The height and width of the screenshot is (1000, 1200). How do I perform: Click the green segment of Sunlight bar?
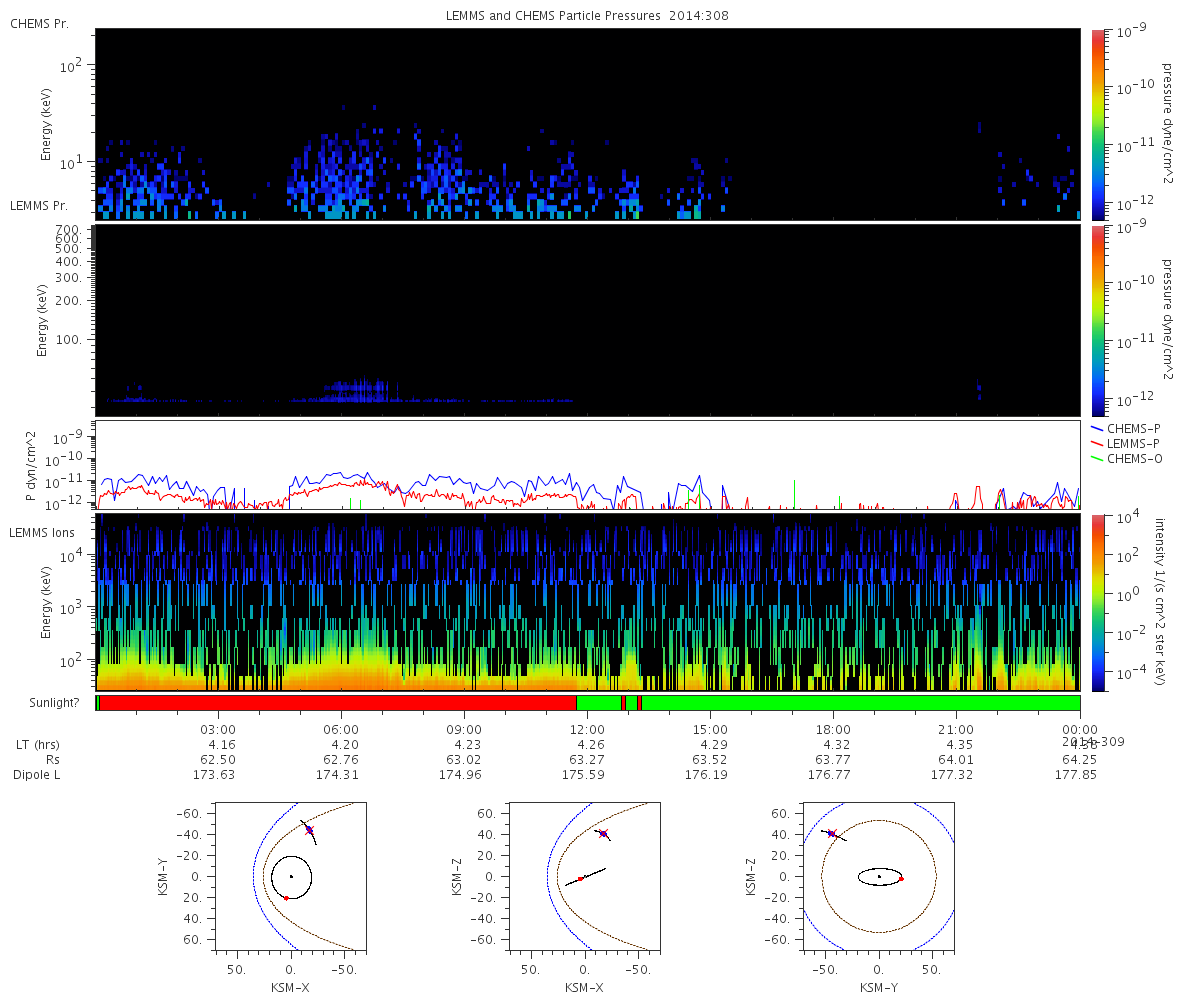point(860,703)
